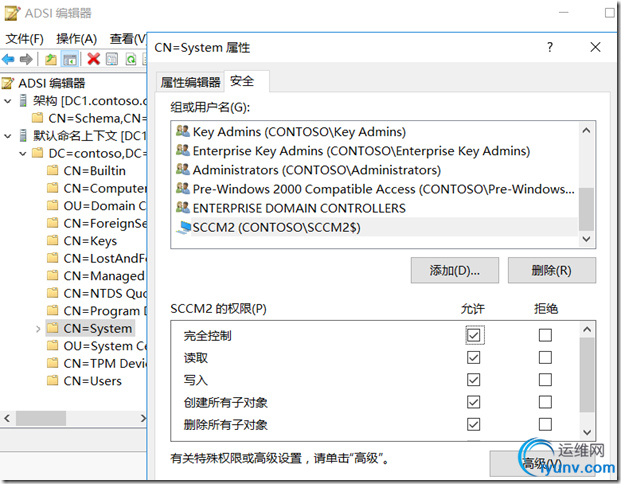Select CN=Schema node in the tree
621x484 pixels.
coord(97,118)
